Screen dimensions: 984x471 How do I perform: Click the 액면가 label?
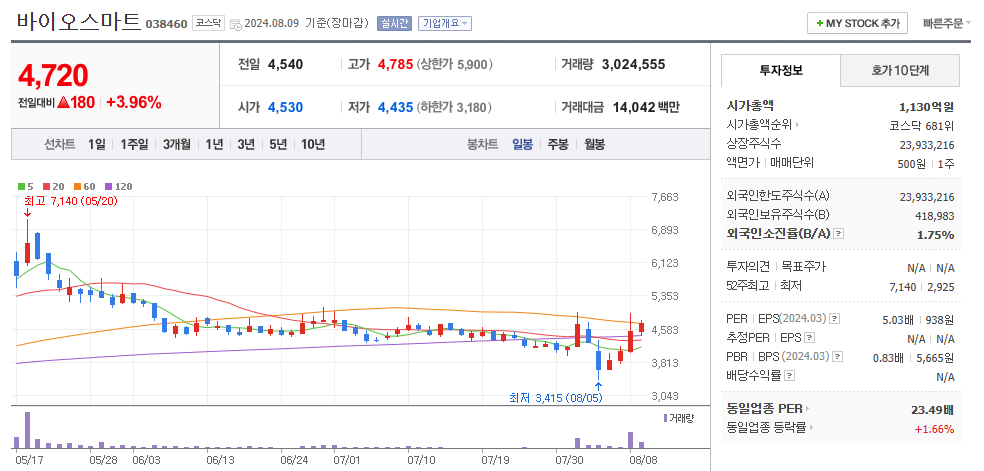(x=742, y=163)
